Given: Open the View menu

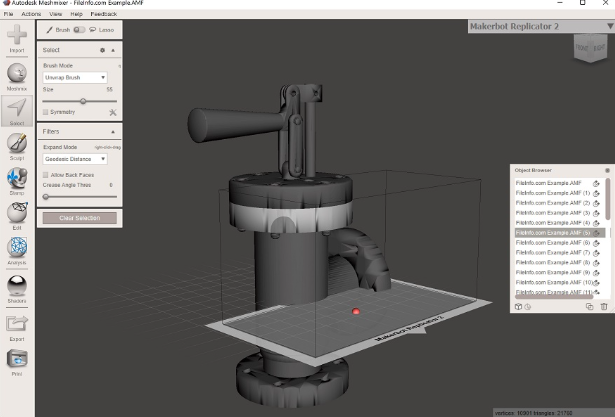Looking at the screenshot, I should coord(56,14).
